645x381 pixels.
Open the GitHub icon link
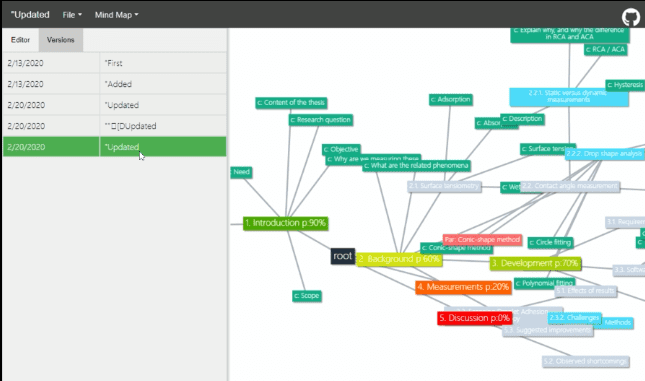[631, 17]
